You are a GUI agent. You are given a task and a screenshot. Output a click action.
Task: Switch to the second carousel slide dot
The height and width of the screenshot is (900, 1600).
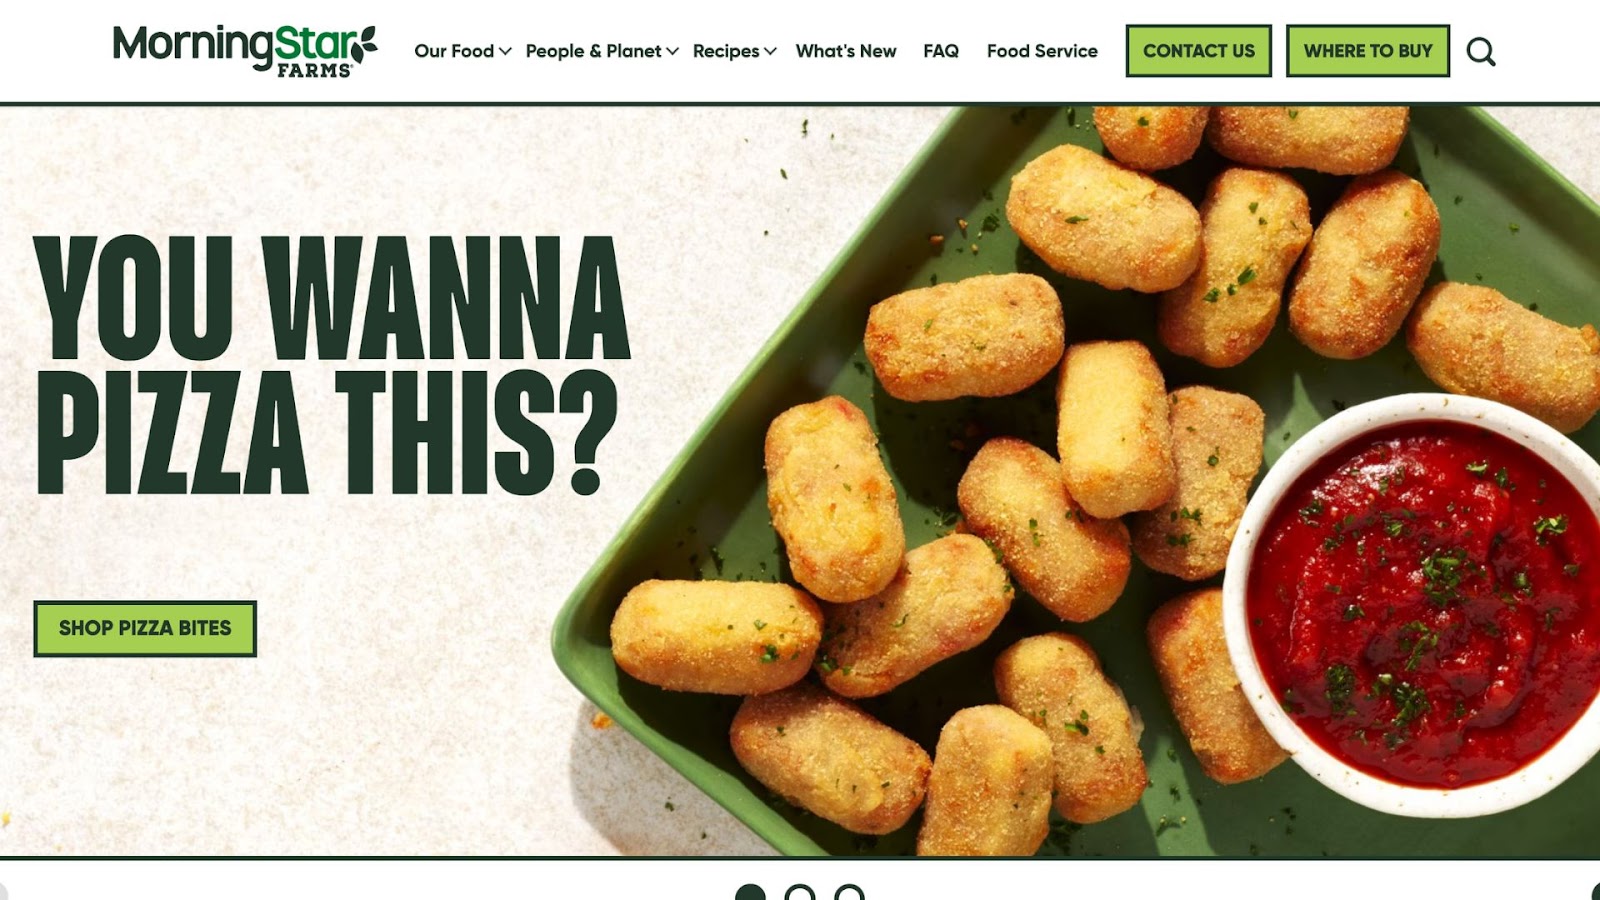[x=799, y=893]
